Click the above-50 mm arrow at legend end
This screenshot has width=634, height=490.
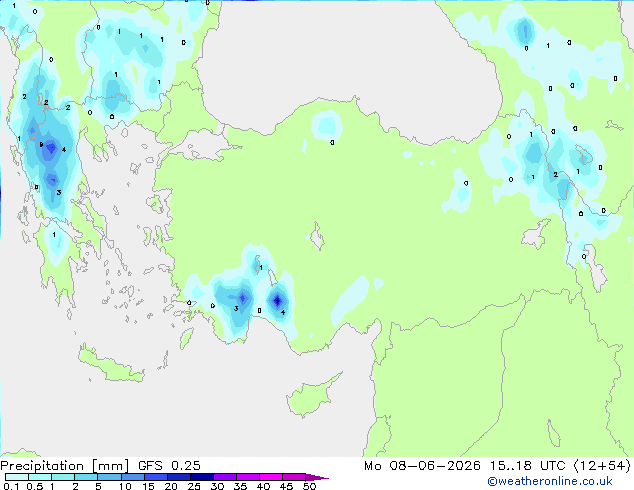[x=317, y=477]
